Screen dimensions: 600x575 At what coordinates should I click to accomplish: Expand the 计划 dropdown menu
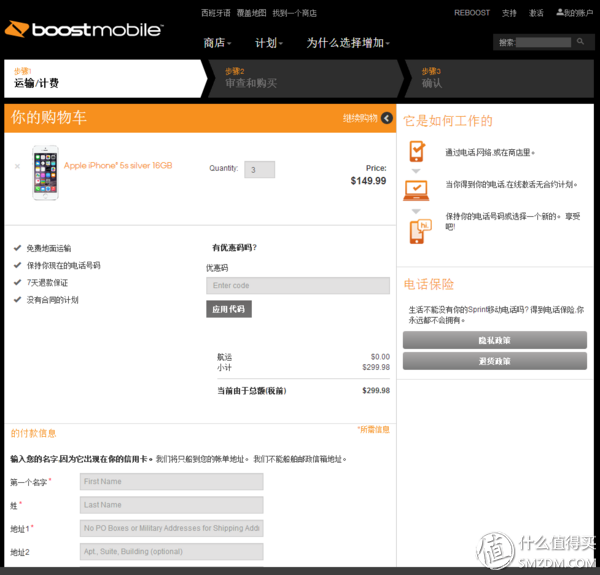[x=269, y=43]
